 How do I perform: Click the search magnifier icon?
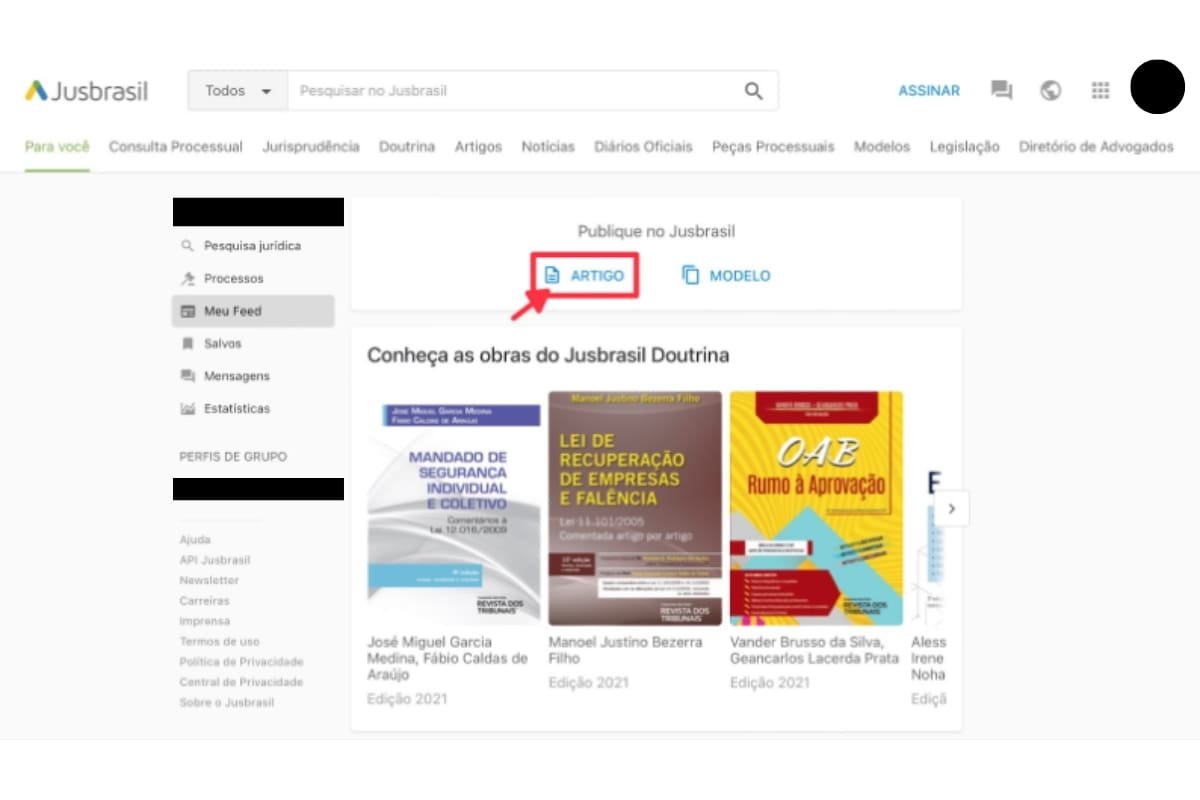(753, 91)
